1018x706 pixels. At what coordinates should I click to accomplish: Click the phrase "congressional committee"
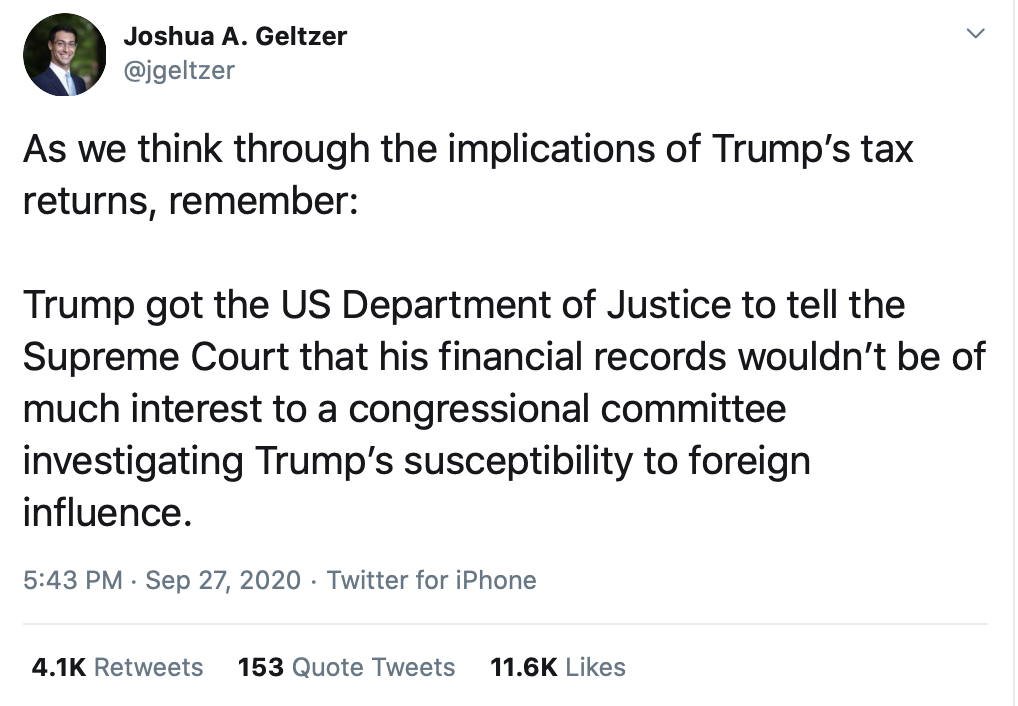pos(567,409)
